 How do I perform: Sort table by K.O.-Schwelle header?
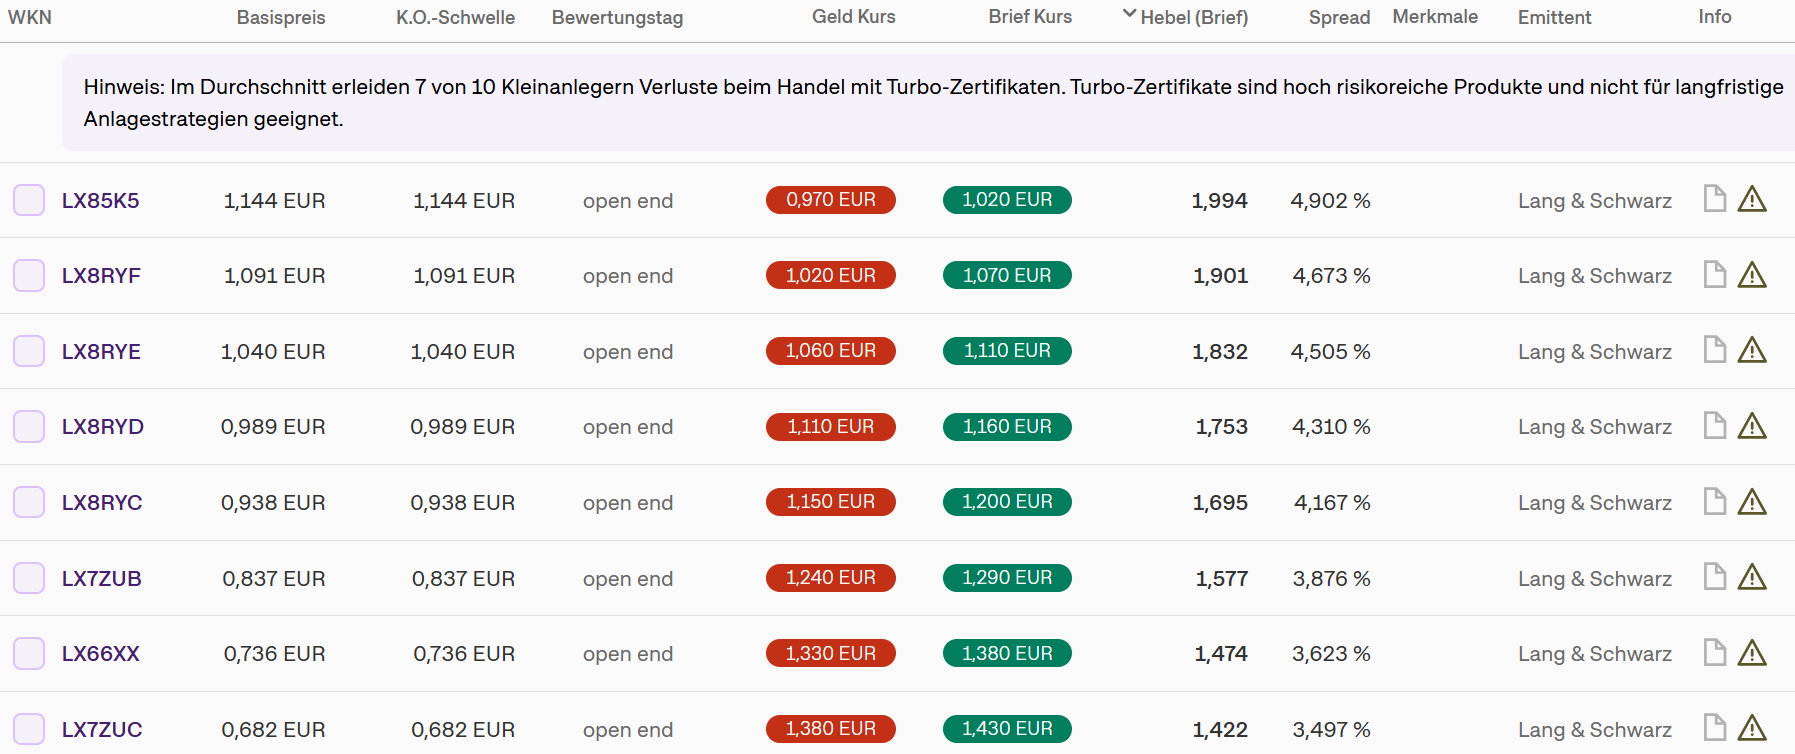click(455, 17)
